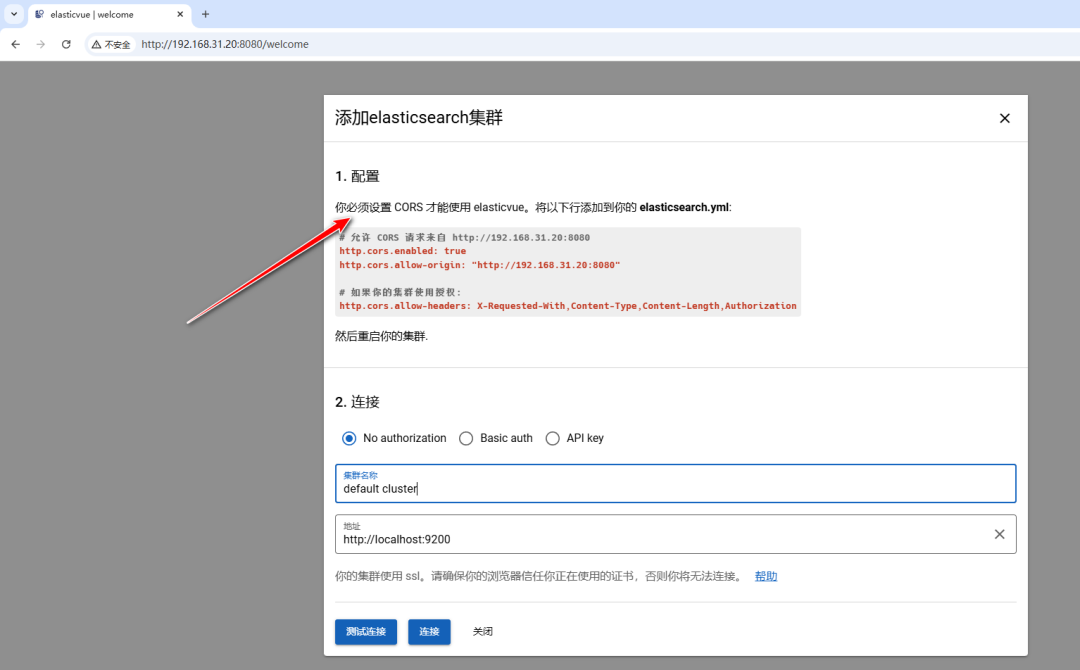The width and height of the screenshot is (1080, 670).
Task: Clear the address field with X icon
Action: 999,534
